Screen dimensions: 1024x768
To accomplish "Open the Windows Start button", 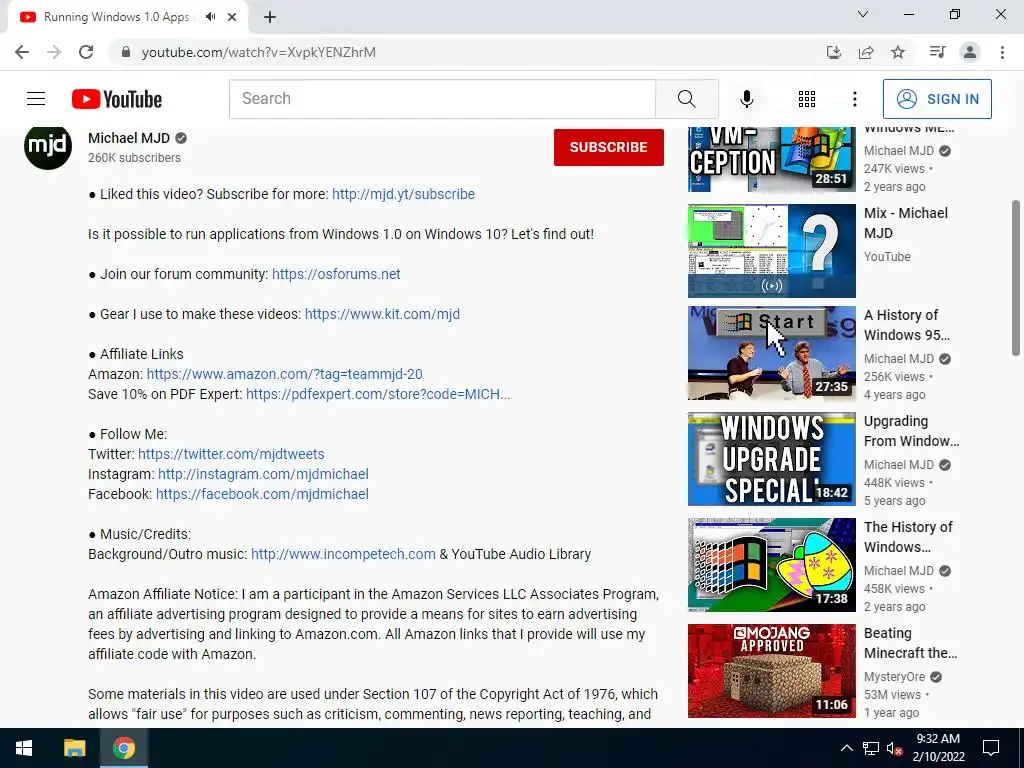I will pyautogui.click(x=24, y=748).
